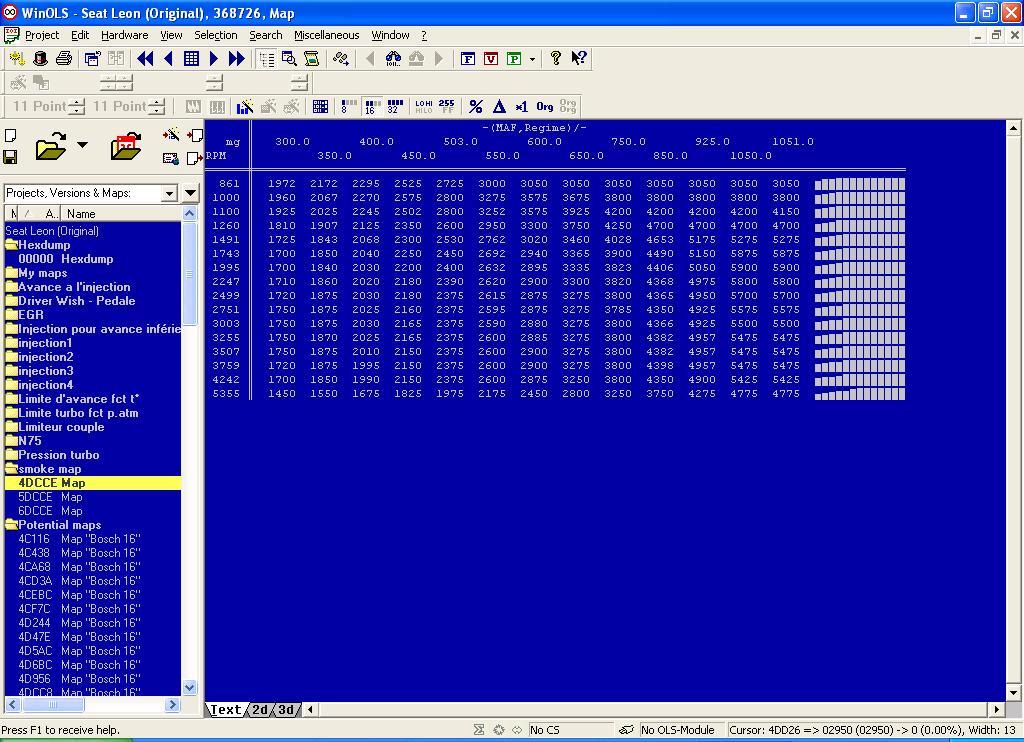The image size is (1024, 742).
Task: Click the x1 factor icon
Action: click(x=521, y=106)
